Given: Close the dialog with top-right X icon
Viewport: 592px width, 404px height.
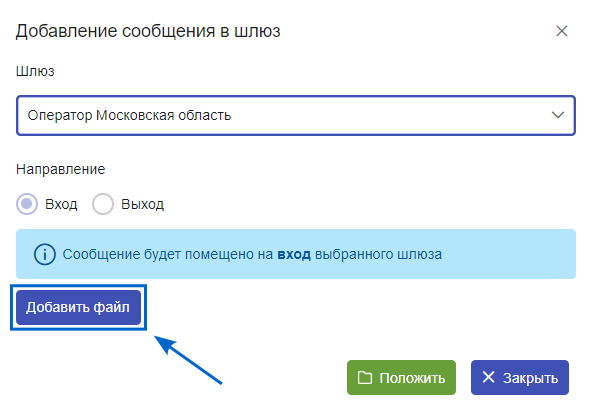Looking at the screenshot, I should pos(562,31).
